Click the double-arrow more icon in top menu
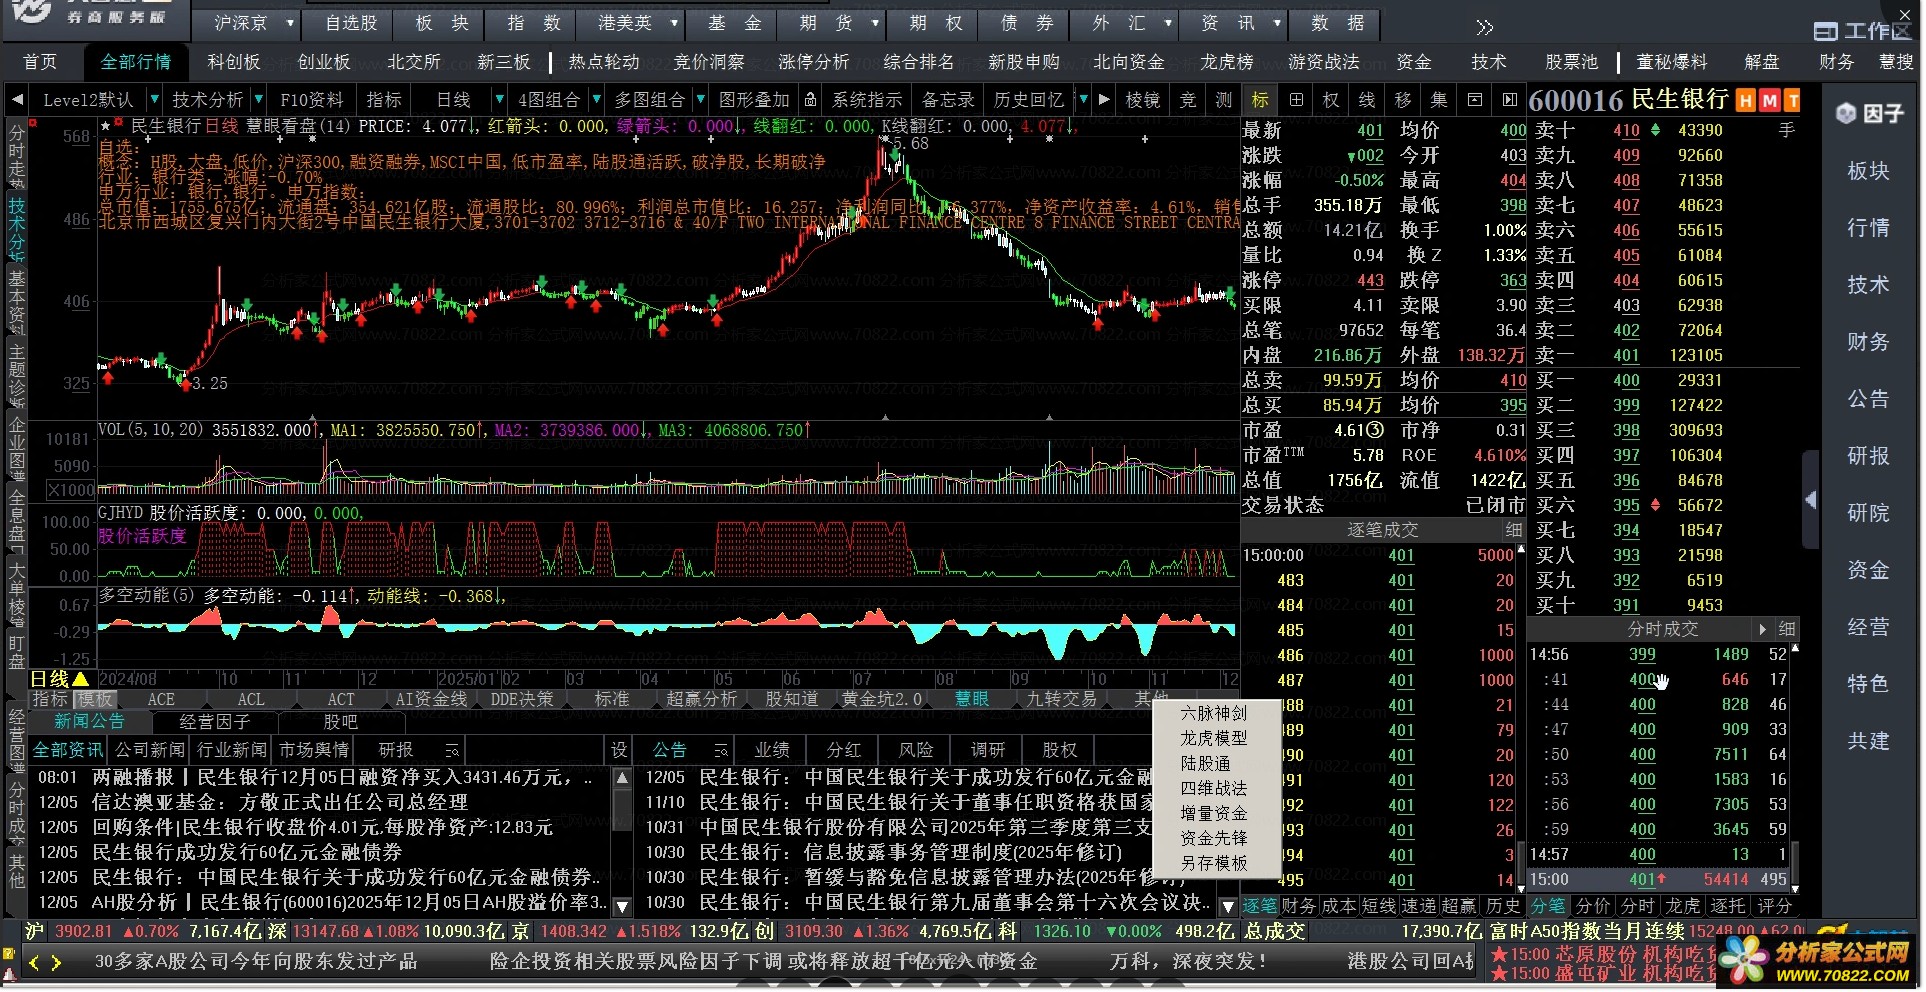This screenshot has height=992, width=1926. point(1484,27)
